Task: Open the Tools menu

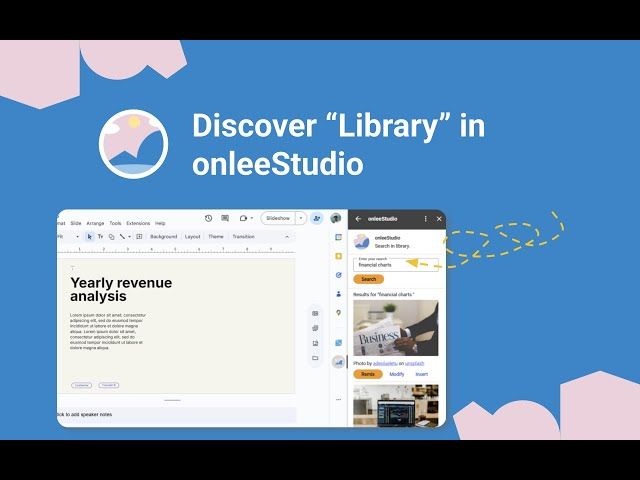Action: coord(116,223)
